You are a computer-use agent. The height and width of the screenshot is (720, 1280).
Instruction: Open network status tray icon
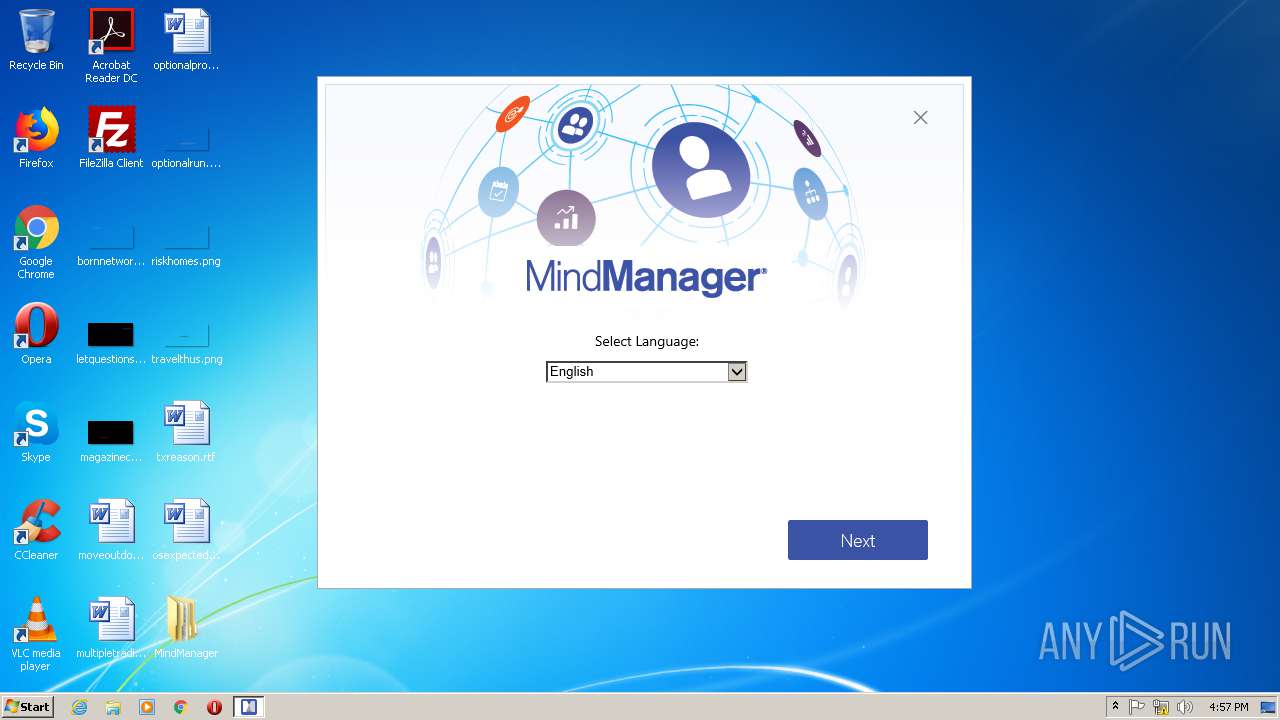[x=1161, y=707]
